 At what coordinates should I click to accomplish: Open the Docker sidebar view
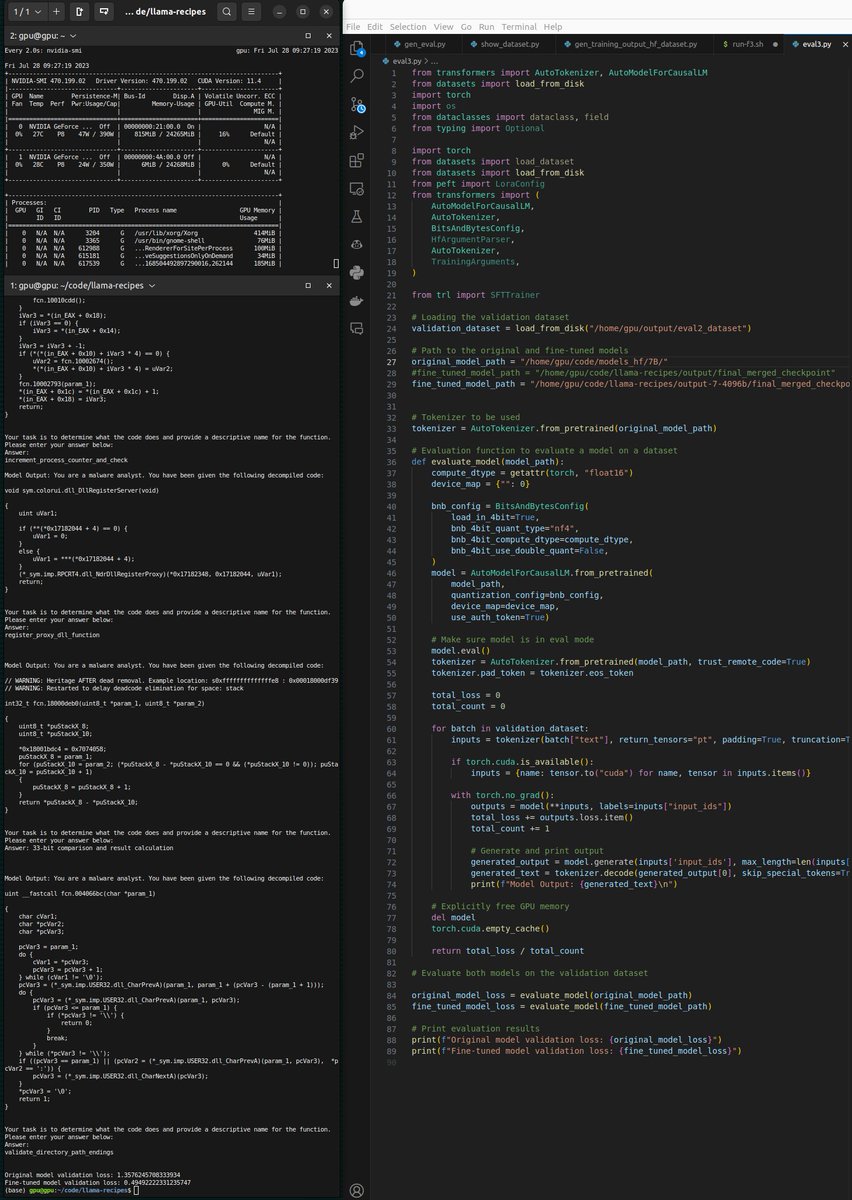(x=357, y=299)
